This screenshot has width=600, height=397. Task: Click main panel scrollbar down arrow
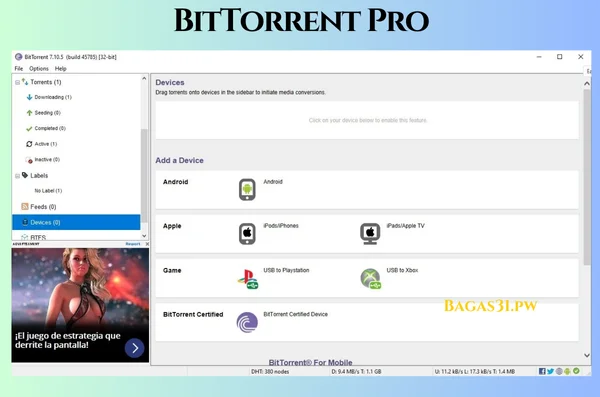(x=587, y=355)
